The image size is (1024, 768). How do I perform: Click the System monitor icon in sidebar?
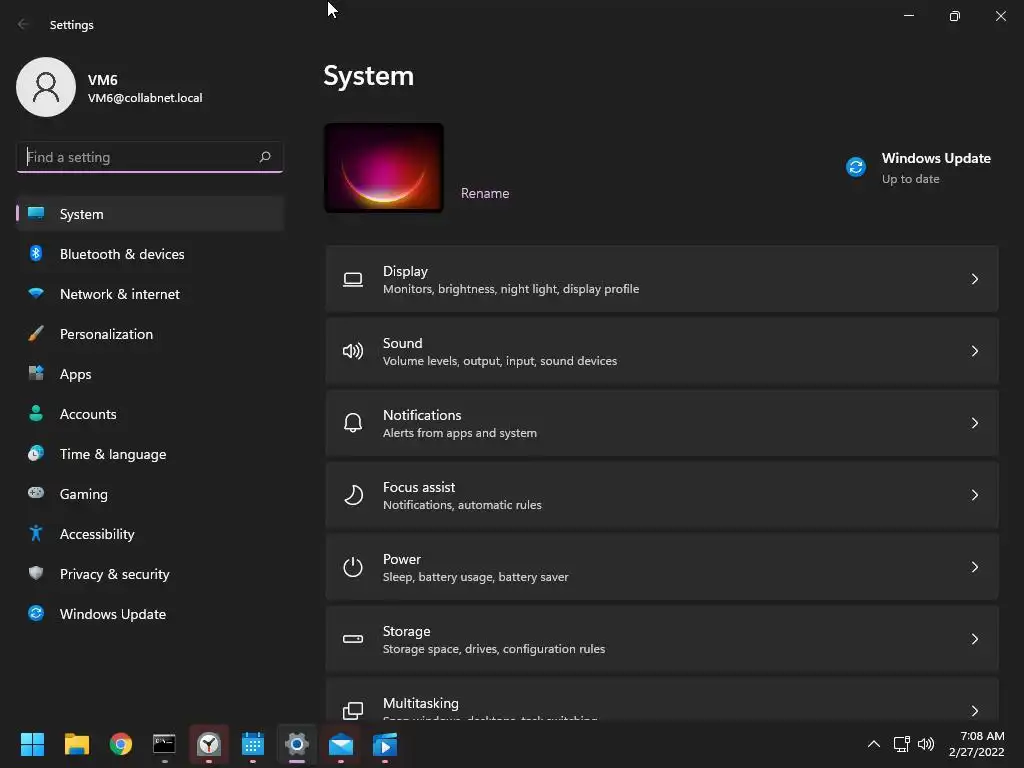click(36, 214)
